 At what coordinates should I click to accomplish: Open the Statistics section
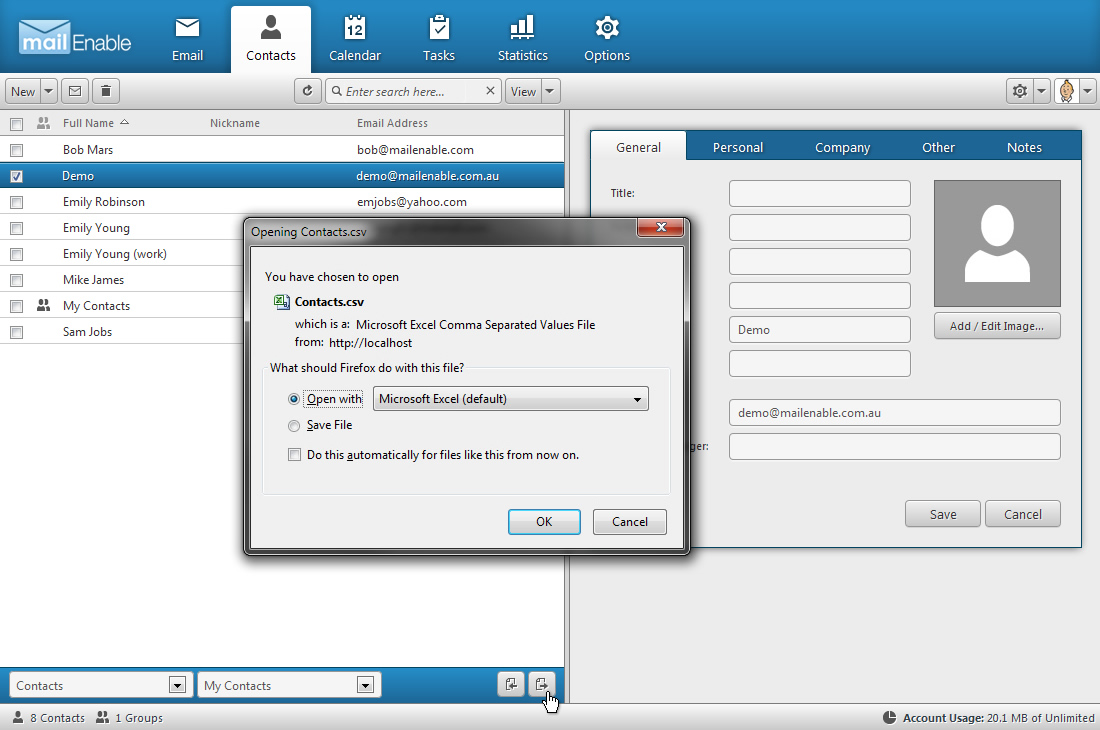tap(523, 39)
